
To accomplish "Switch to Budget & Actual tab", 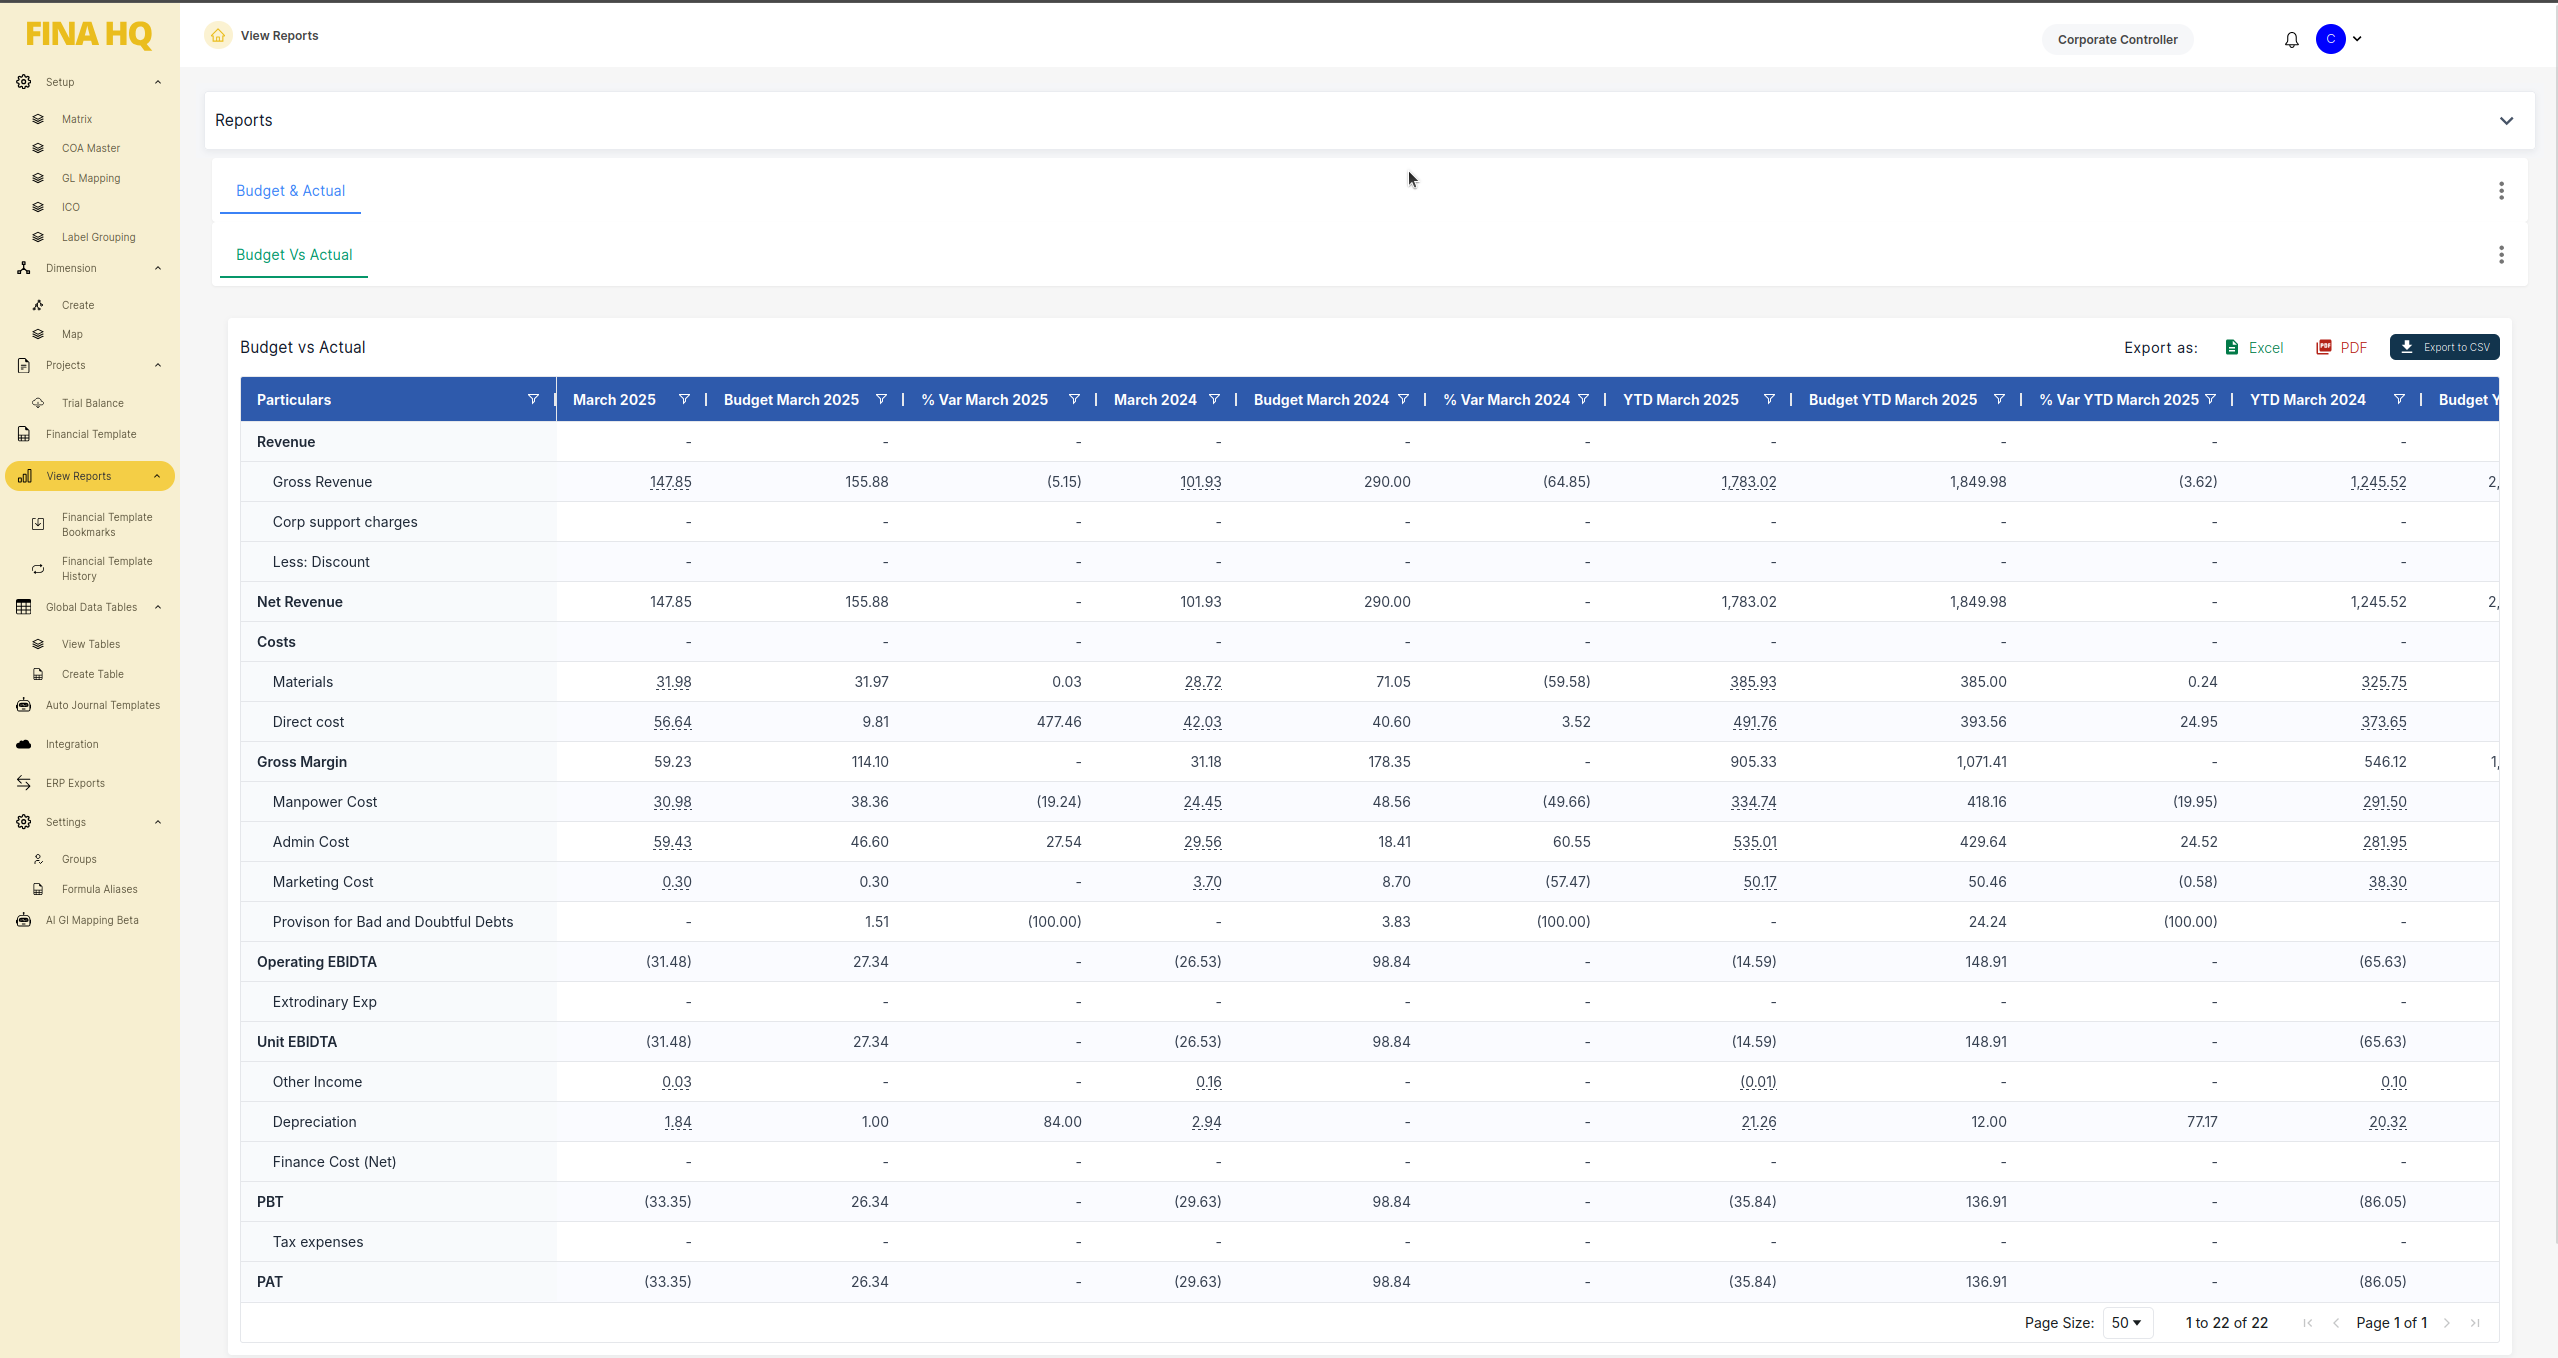I will (x=290, y=191).
